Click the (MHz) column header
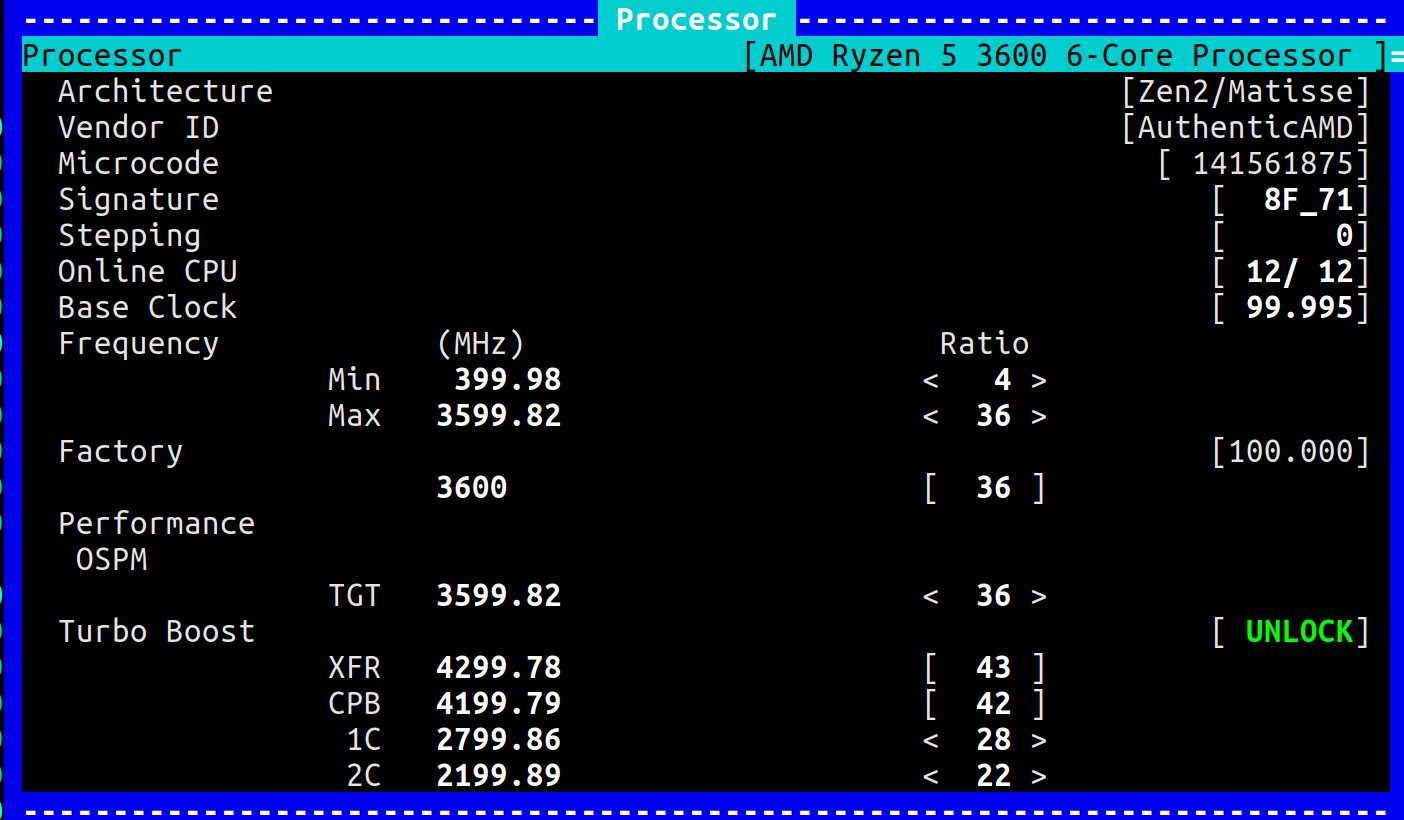The width and height of the screenshot is (1404, 820). pyautogui.click(x=480, y=343)
